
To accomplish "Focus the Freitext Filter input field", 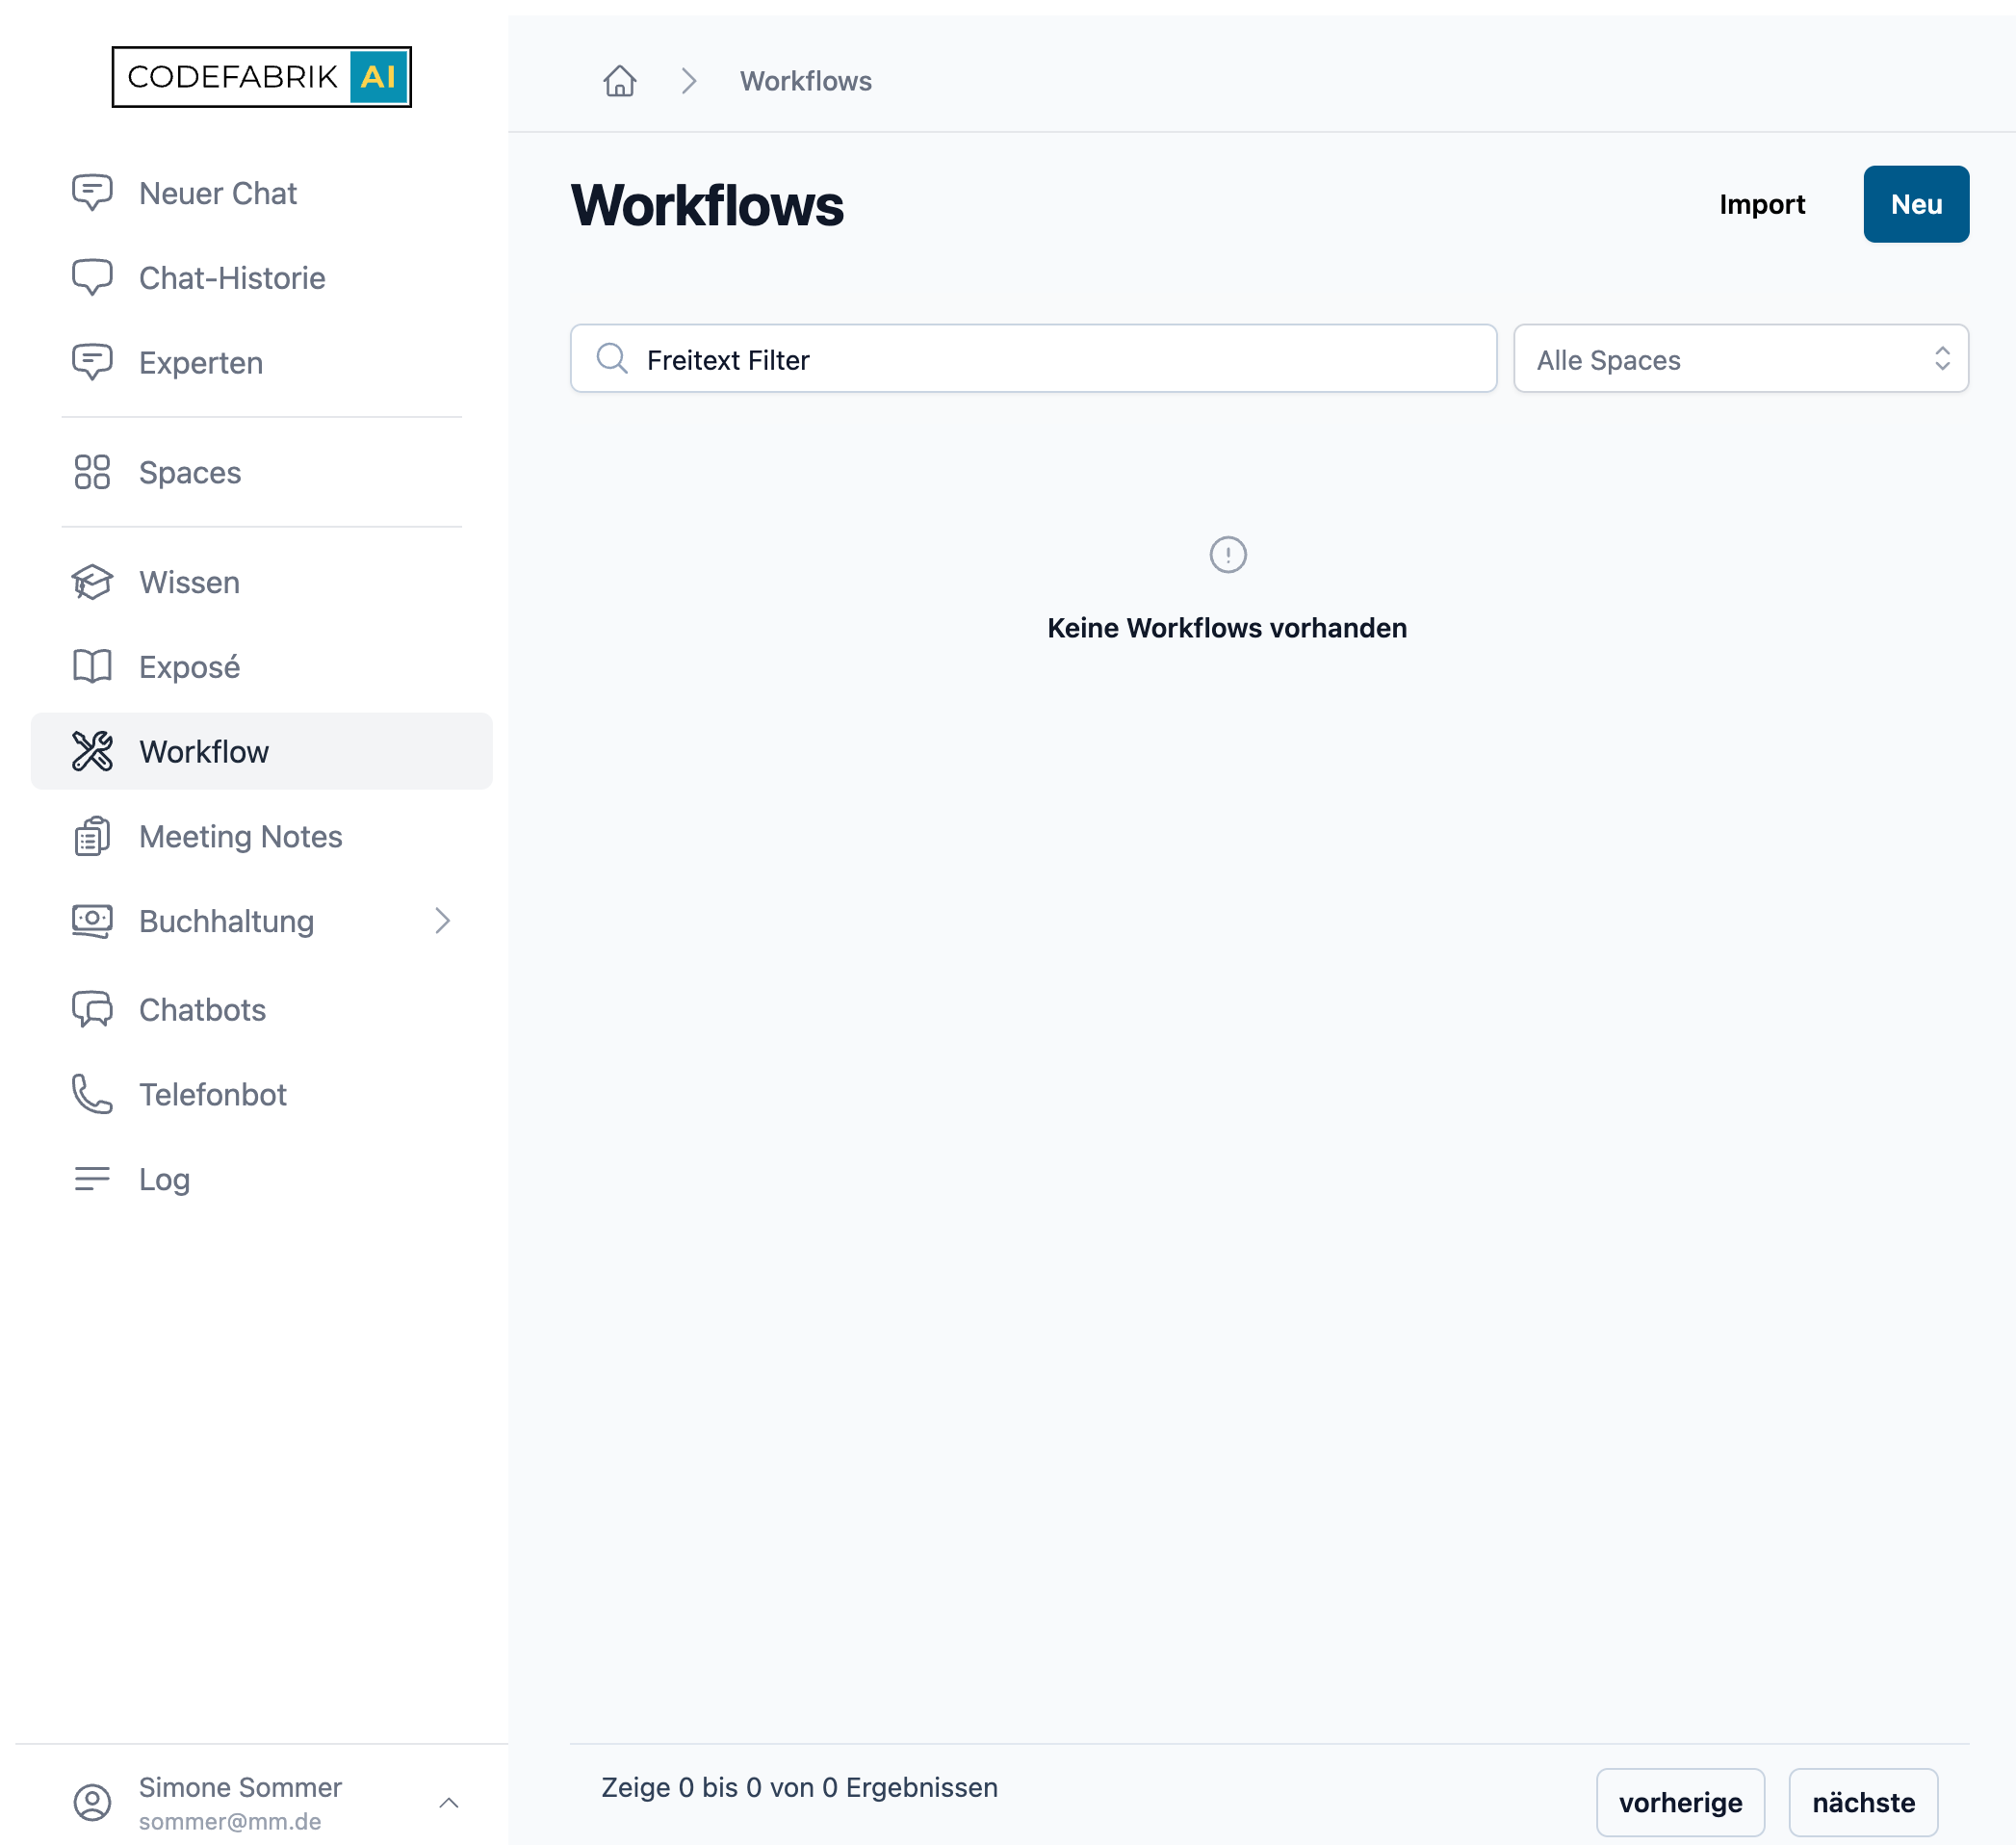I will pyautogui.click(x=1033, y=359).
